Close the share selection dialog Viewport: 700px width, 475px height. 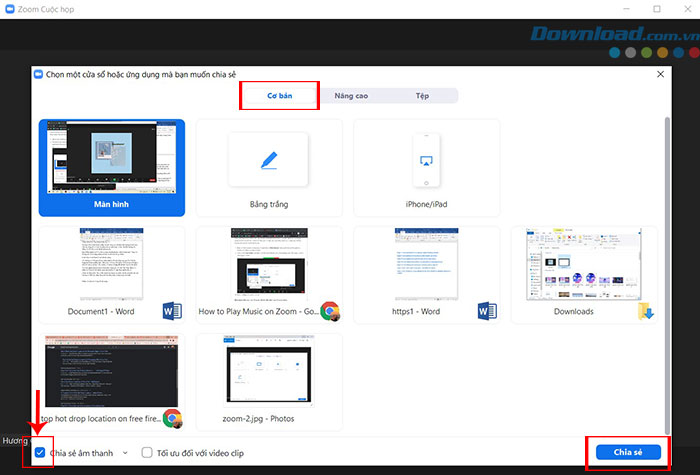[660, 75]
